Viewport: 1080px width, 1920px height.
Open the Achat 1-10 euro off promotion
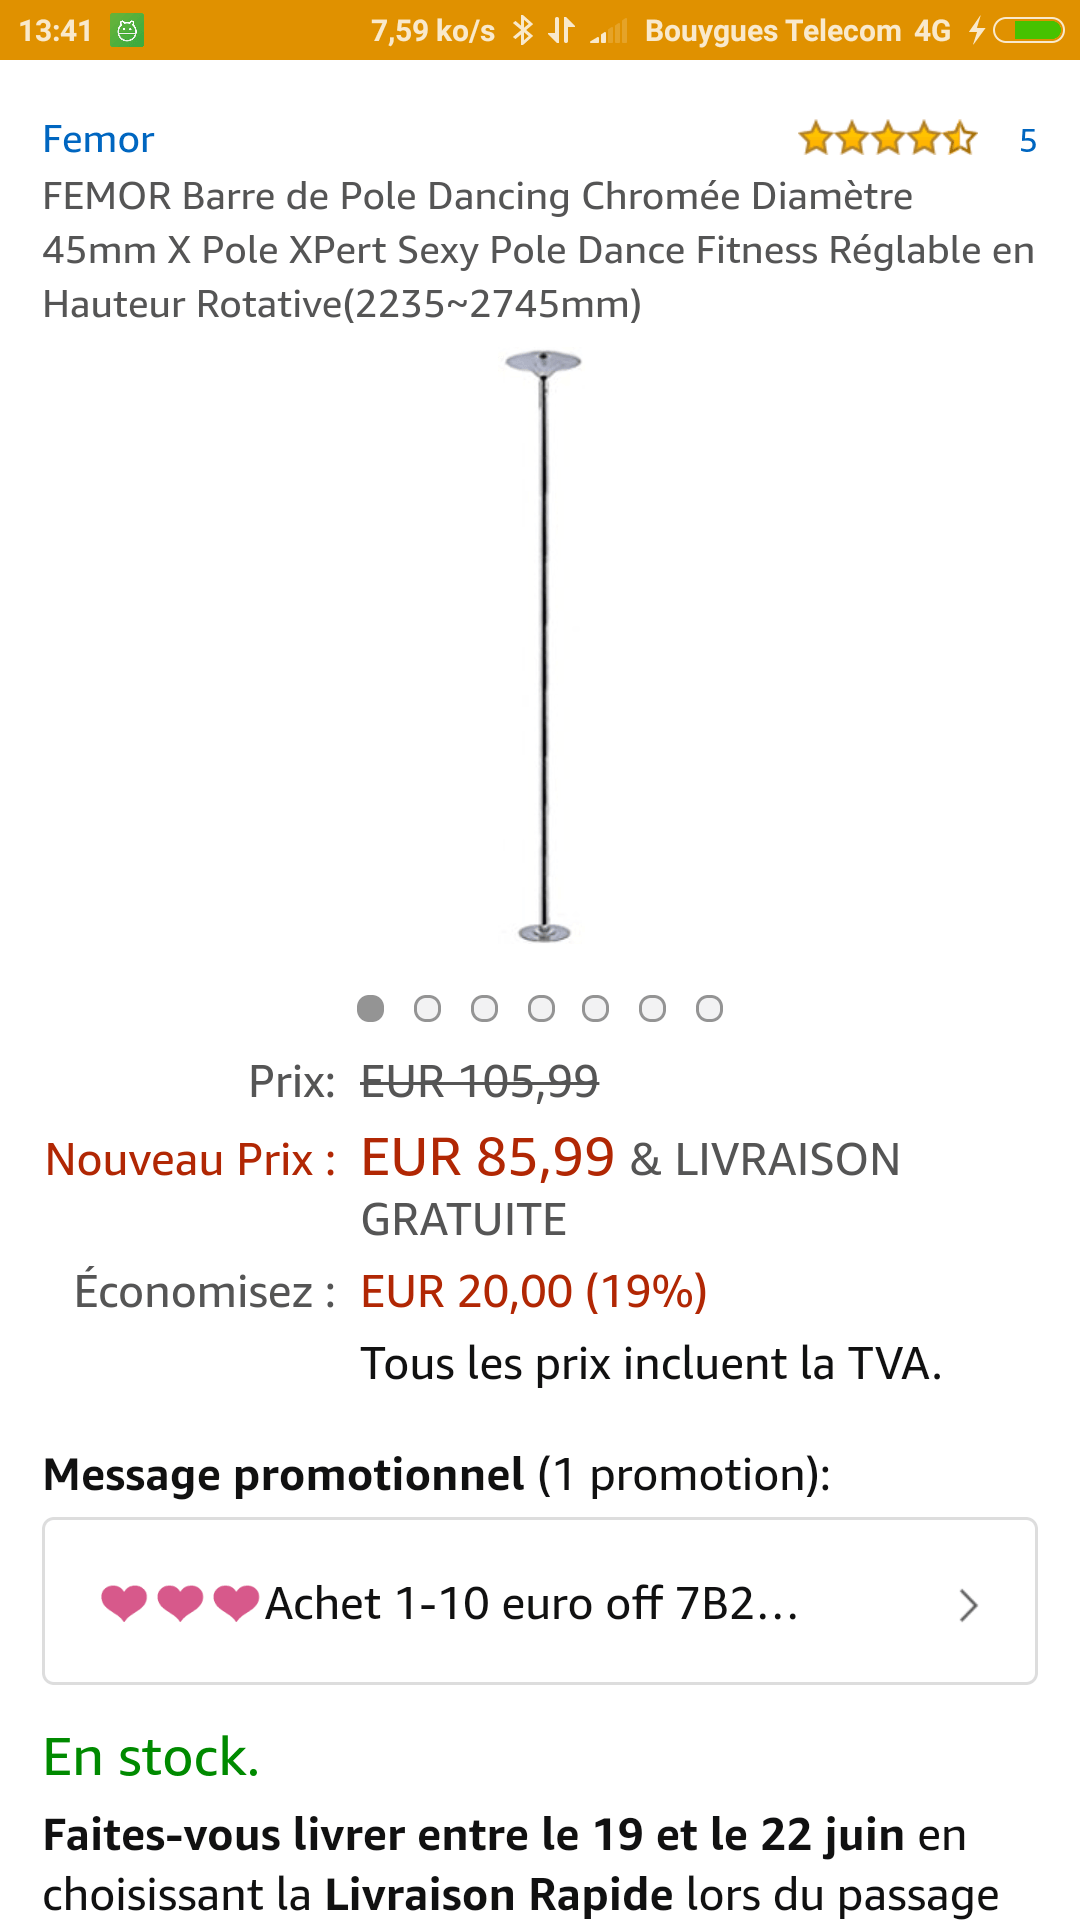[531, 1604]
